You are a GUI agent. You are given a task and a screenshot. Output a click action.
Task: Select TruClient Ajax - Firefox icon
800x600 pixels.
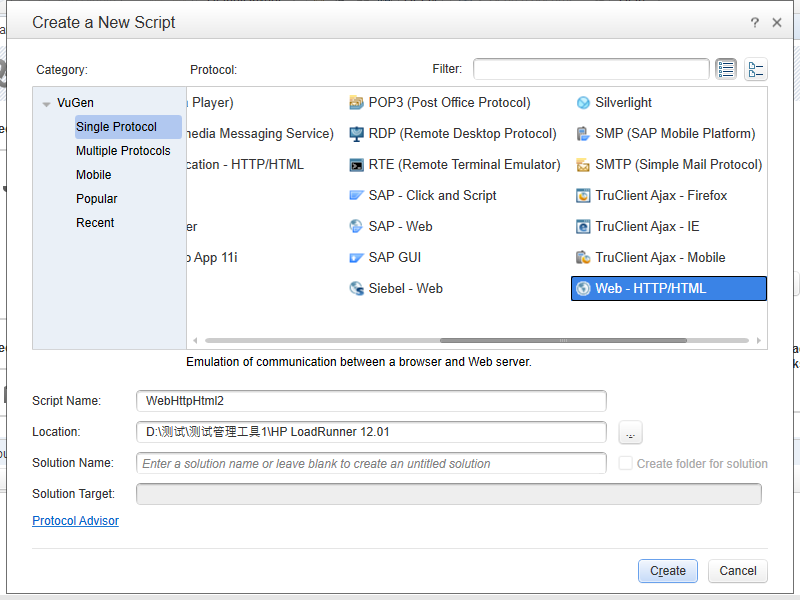pyautogui.click(x=583, y=196)
